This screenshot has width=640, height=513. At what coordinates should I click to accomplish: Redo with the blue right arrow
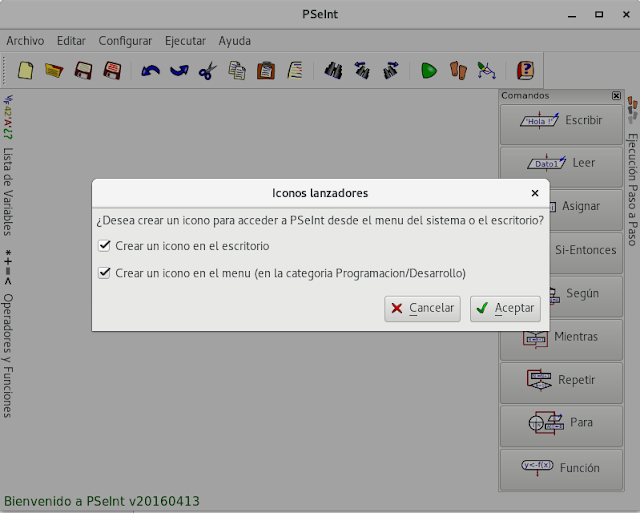pyautogui.click(x=179, y=71)
